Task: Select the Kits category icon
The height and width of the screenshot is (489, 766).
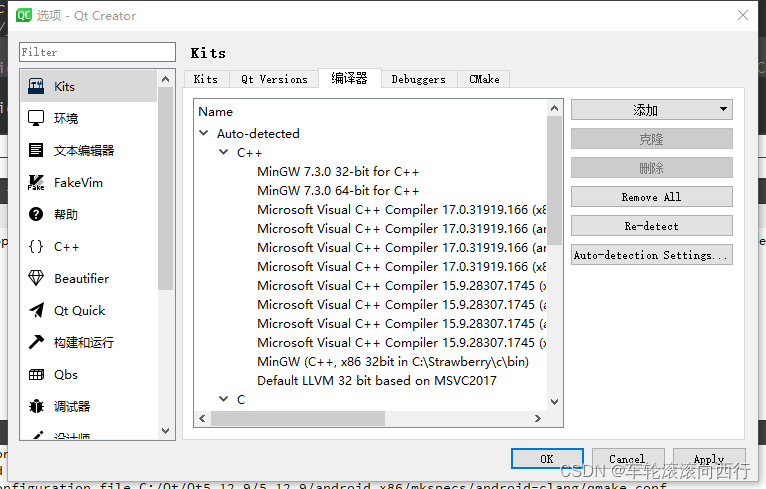Action: [36, 86]
